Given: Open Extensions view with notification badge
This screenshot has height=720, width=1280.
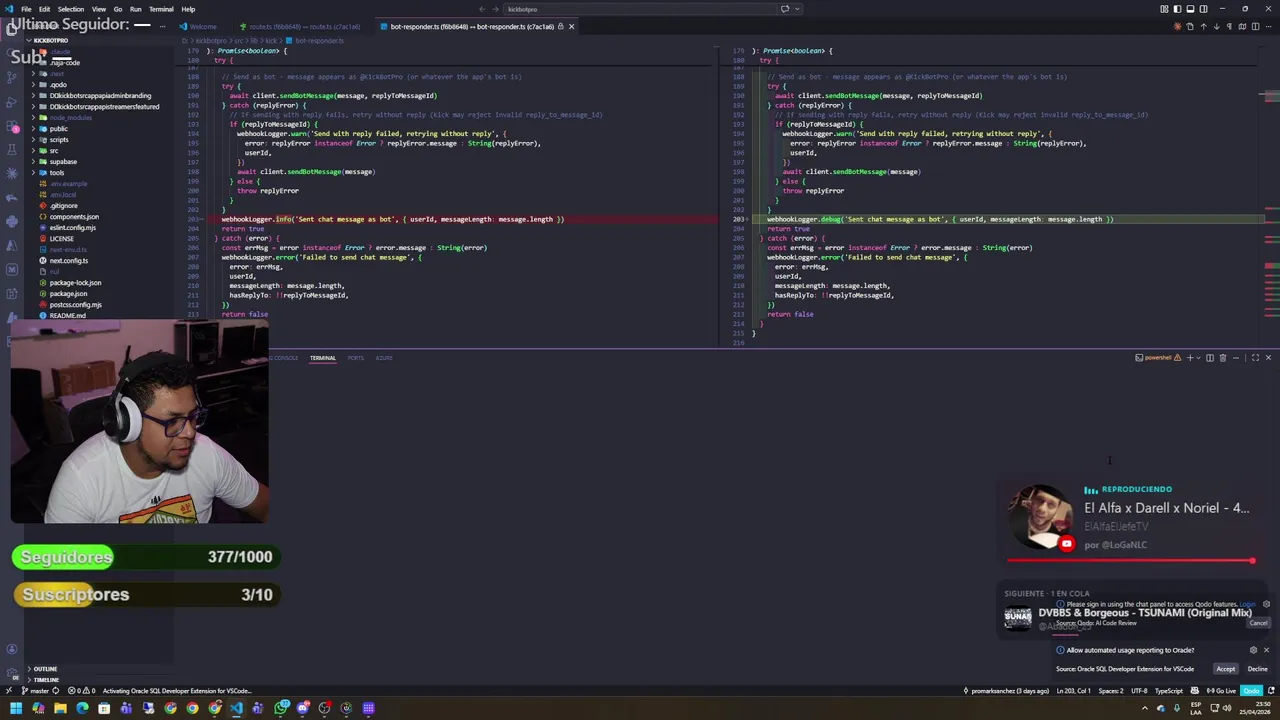Looking at the screenshot, I should click(x=12, y=127).
